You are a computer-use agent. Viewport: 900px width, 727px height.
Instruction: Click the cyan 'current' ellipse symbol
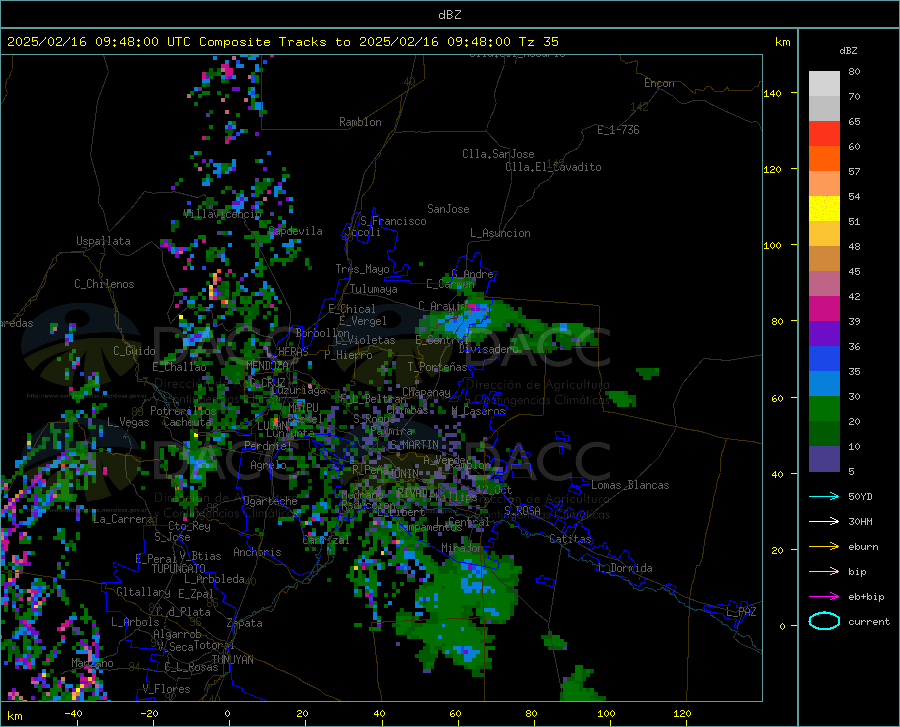(824, 621)
